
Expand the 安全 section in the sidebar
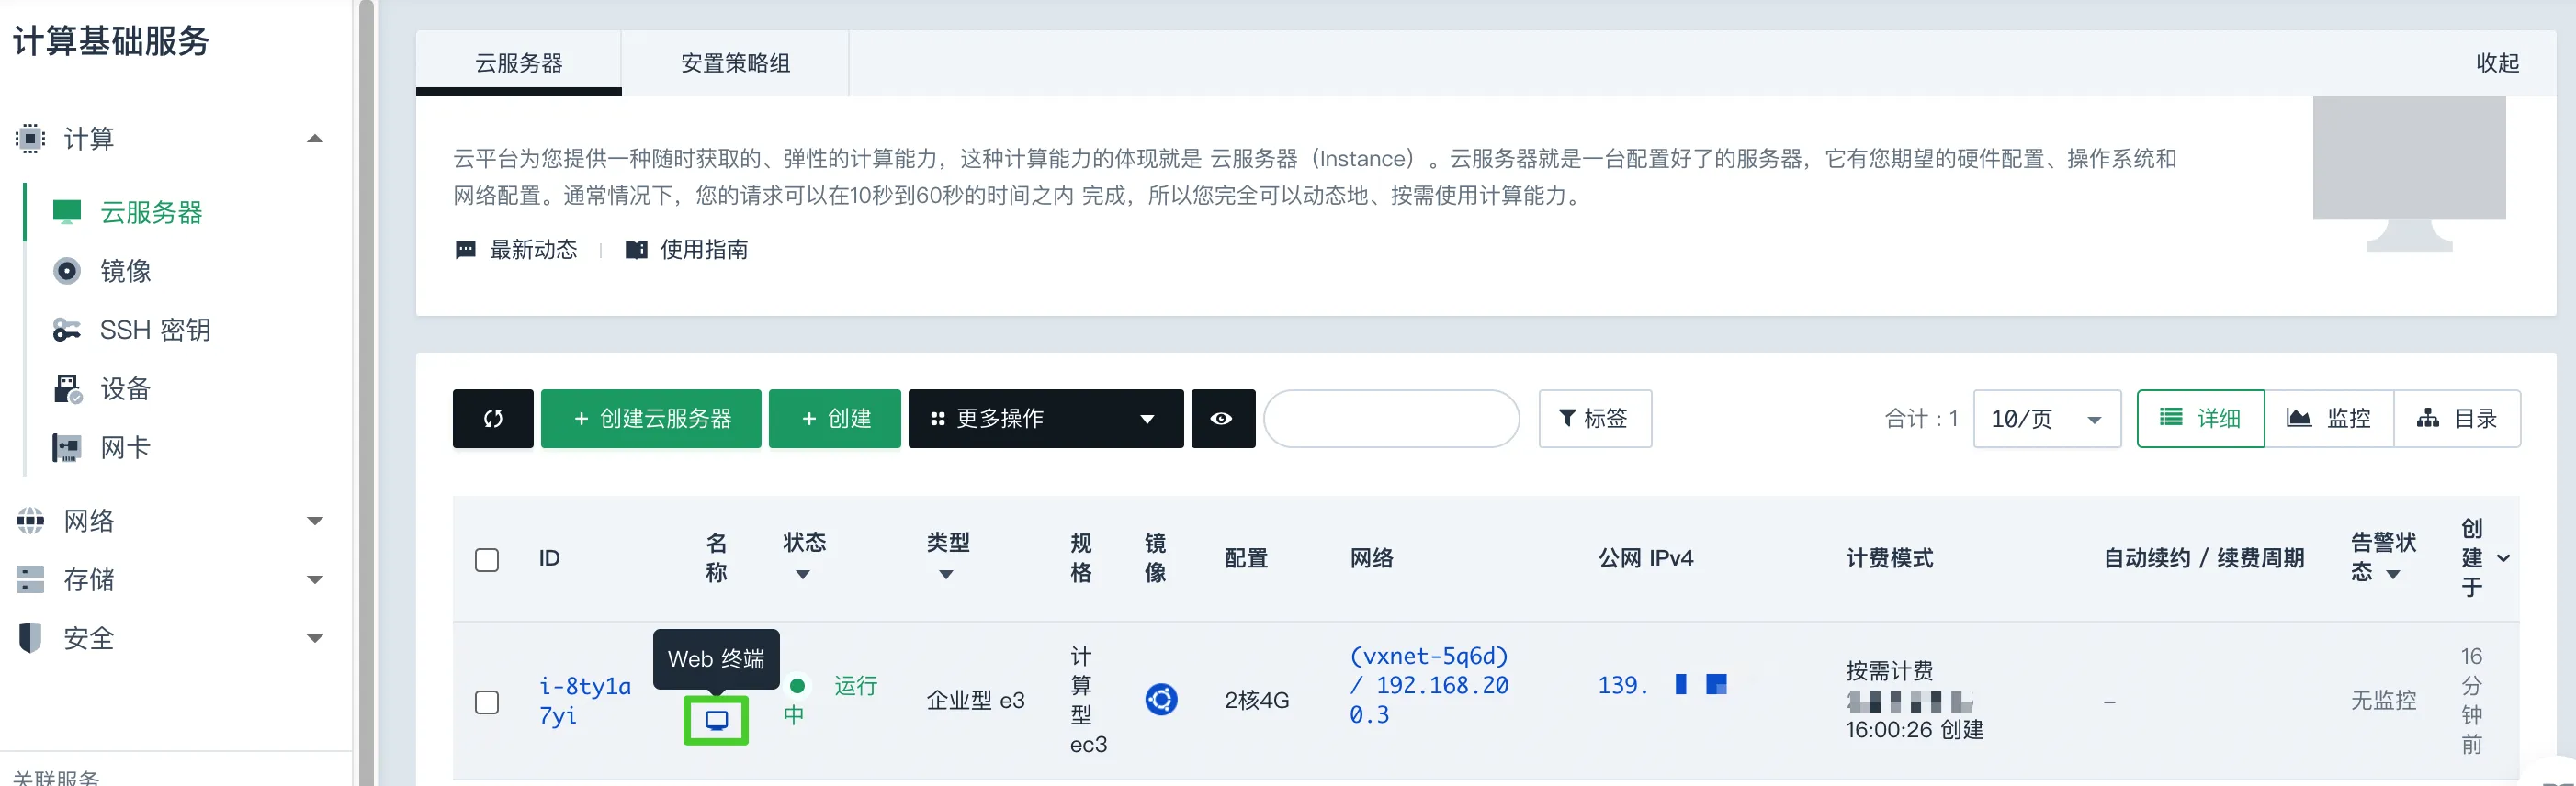315,638
